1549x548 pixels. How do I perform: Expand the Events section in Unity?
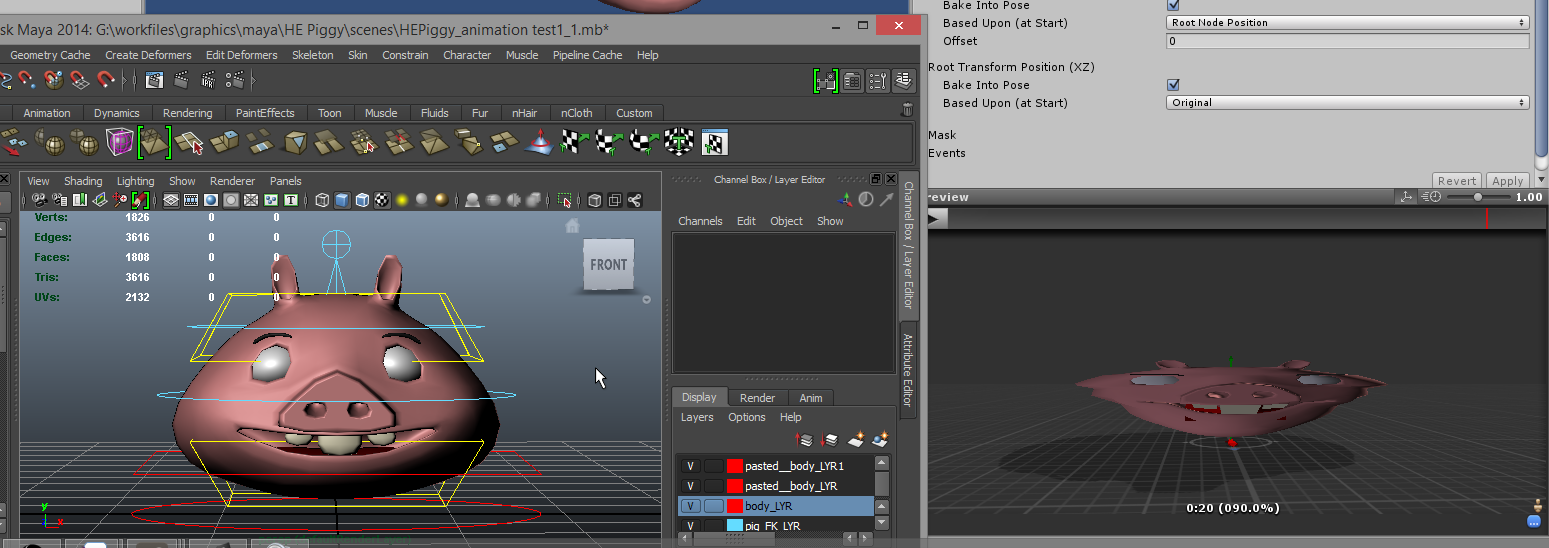pyautogui.click(x=946, y=153)
